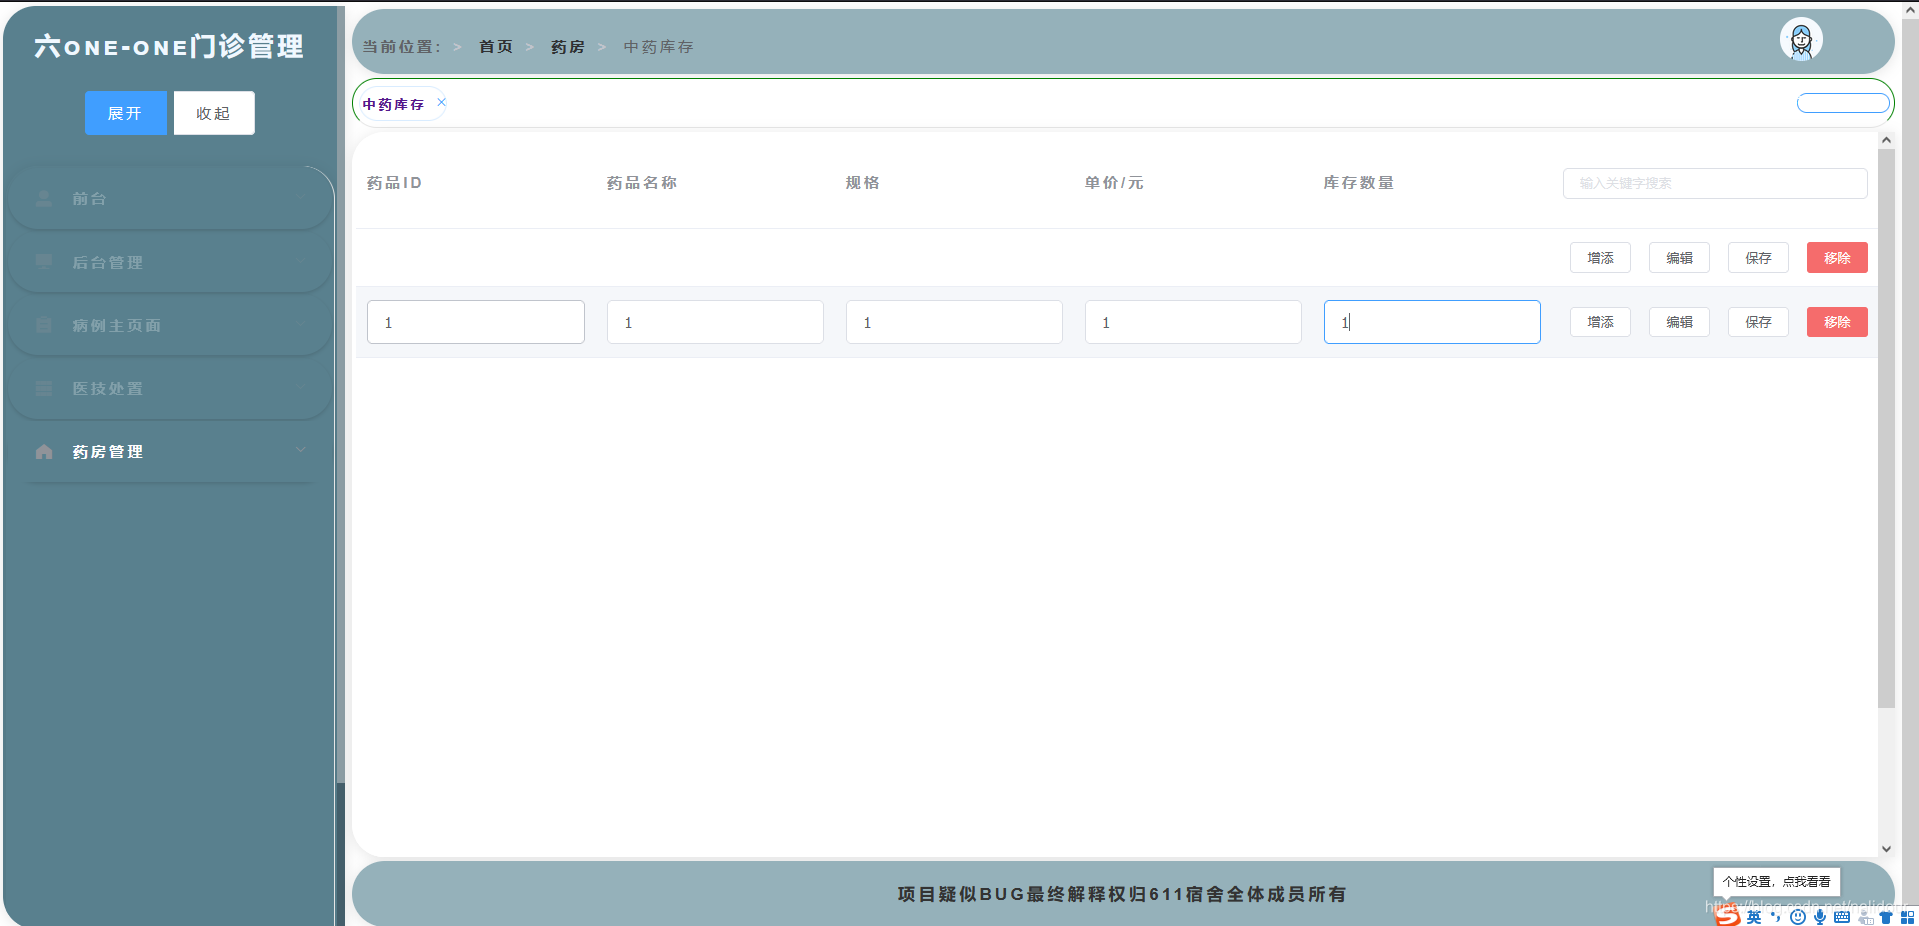Open the 药房管理 sidebar menu
Image resolution: width=1919 pixels, height=926 pixels.
170,451
